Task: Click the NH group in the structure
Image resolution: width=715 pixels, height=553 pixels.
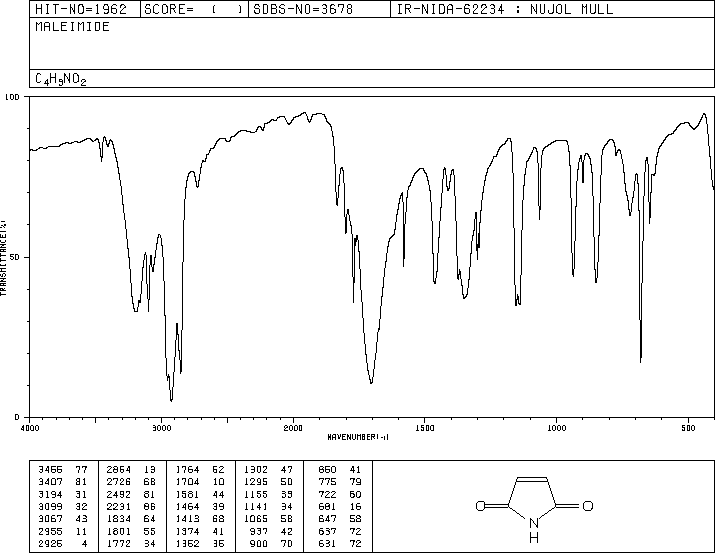Action: [534, 531]
